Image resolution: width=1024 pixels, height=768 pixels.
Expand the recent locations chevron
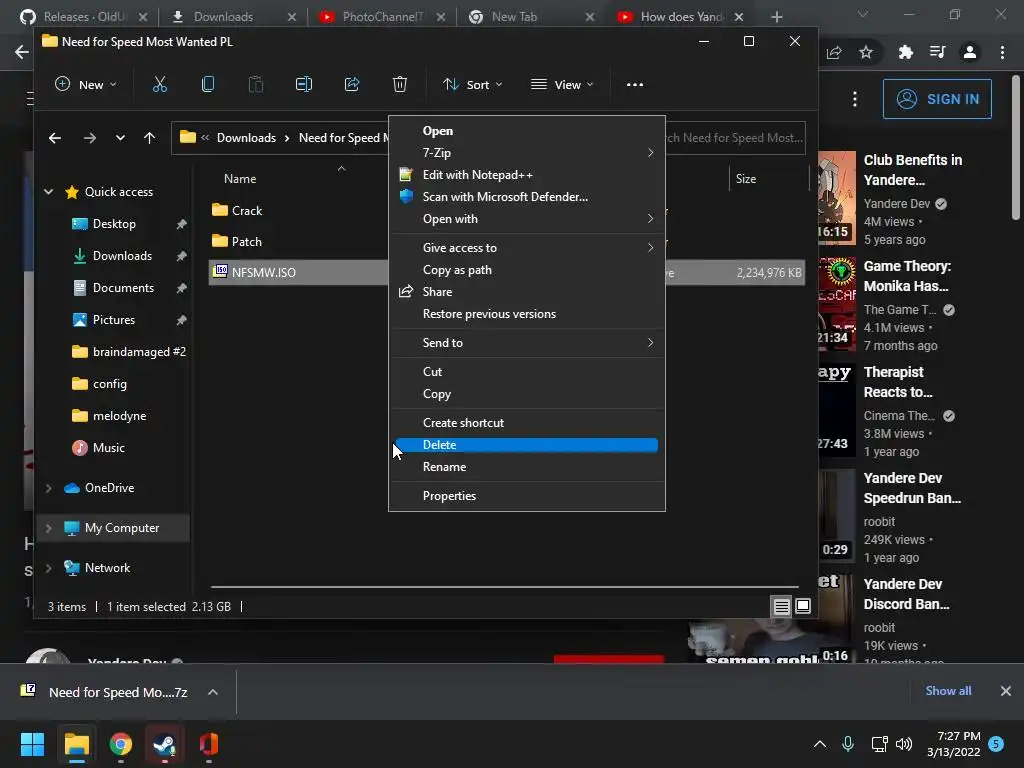120,138
